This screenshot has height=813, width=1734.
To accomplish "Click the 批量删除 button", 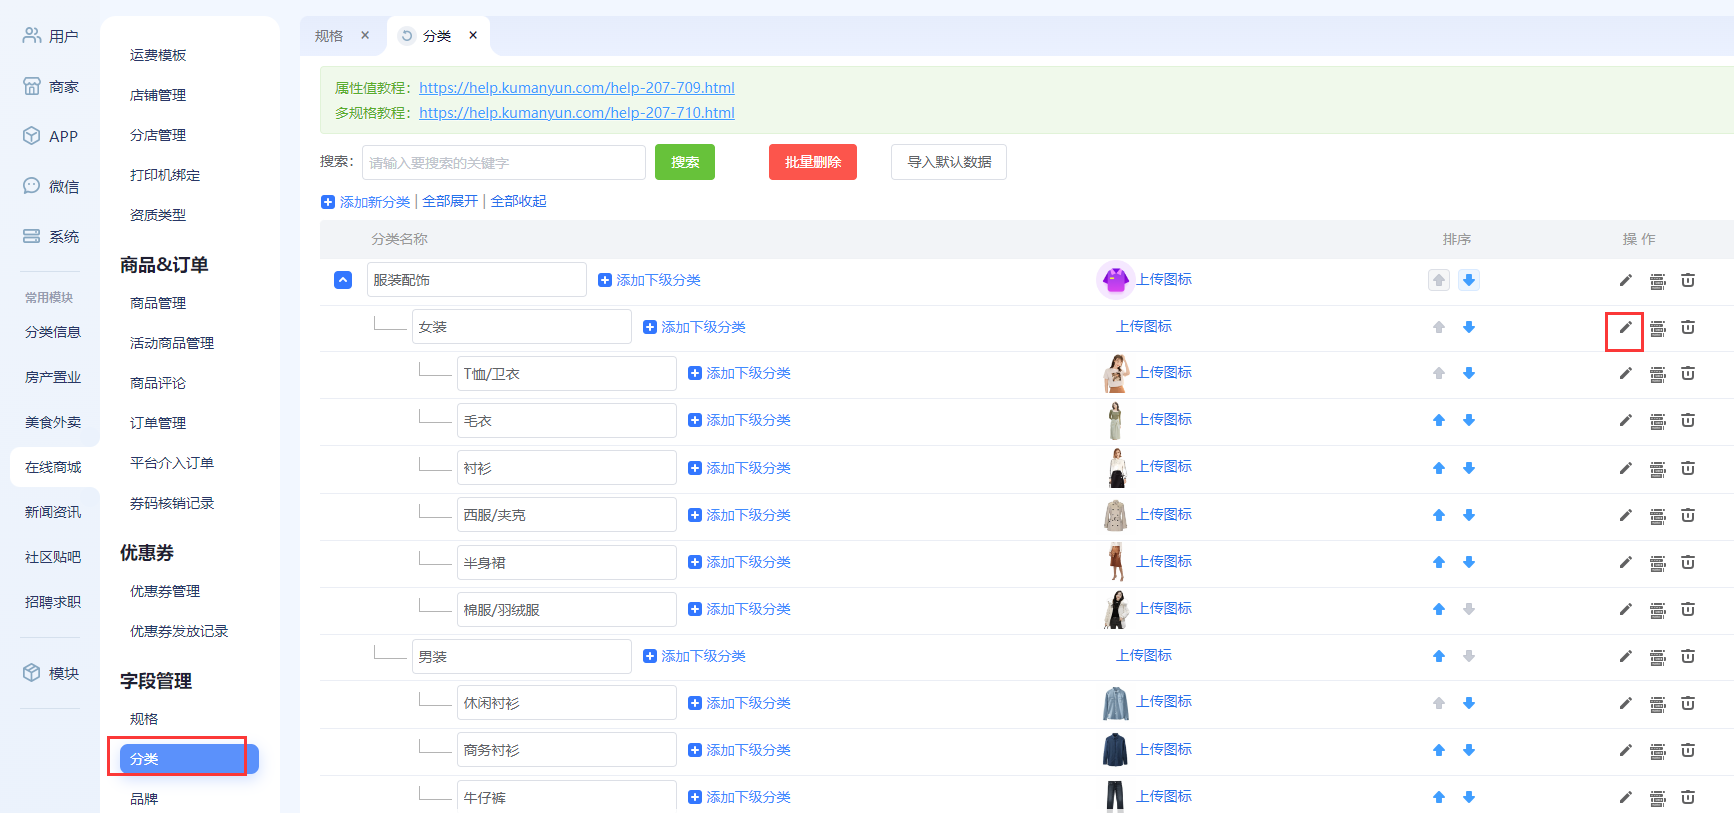I will pyautogui.click(x=813, y=162).
